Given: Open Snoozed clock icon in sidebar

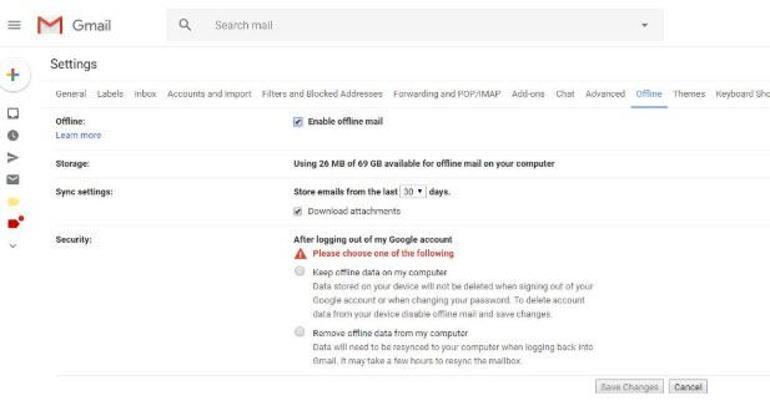Looking at the screenshot, I should tap(13, 135).
